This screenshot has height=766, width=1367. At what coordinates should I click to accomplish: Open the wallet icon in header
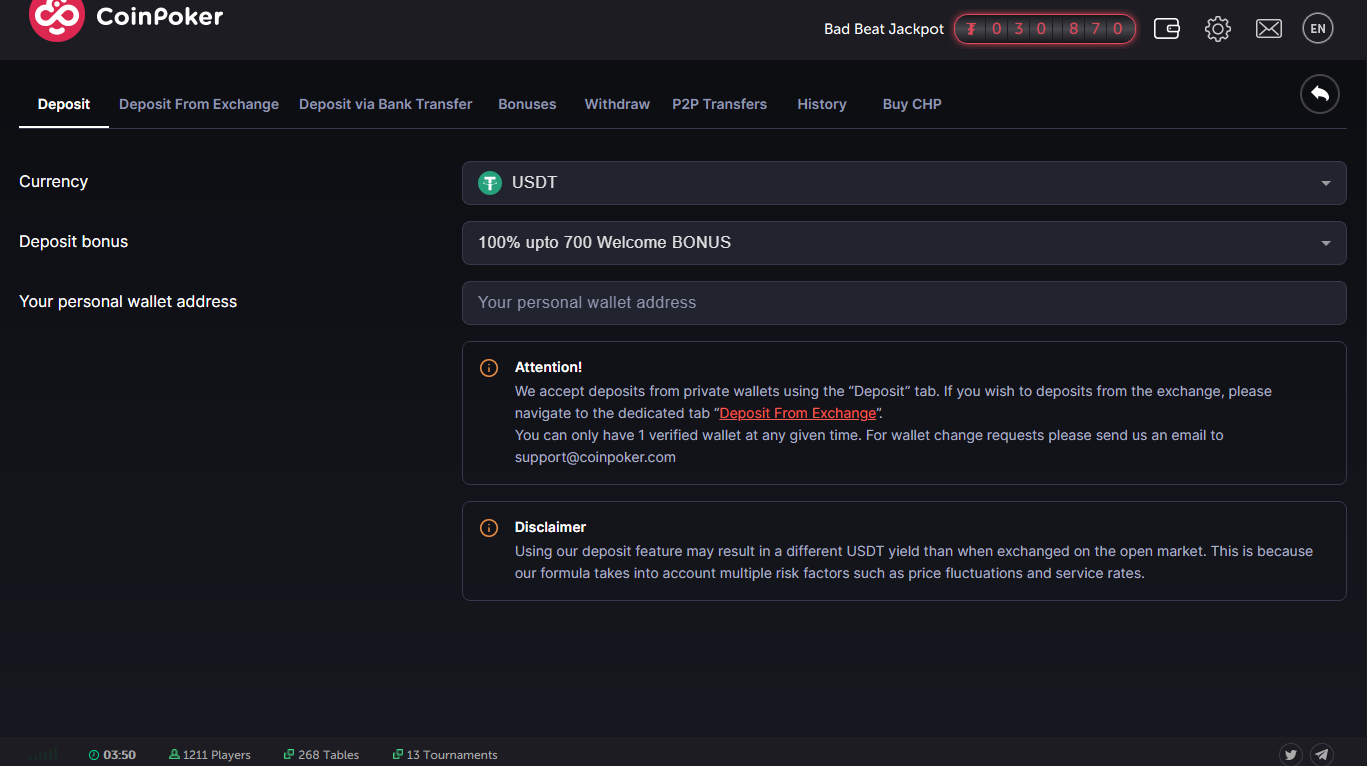coord(1167,29)
